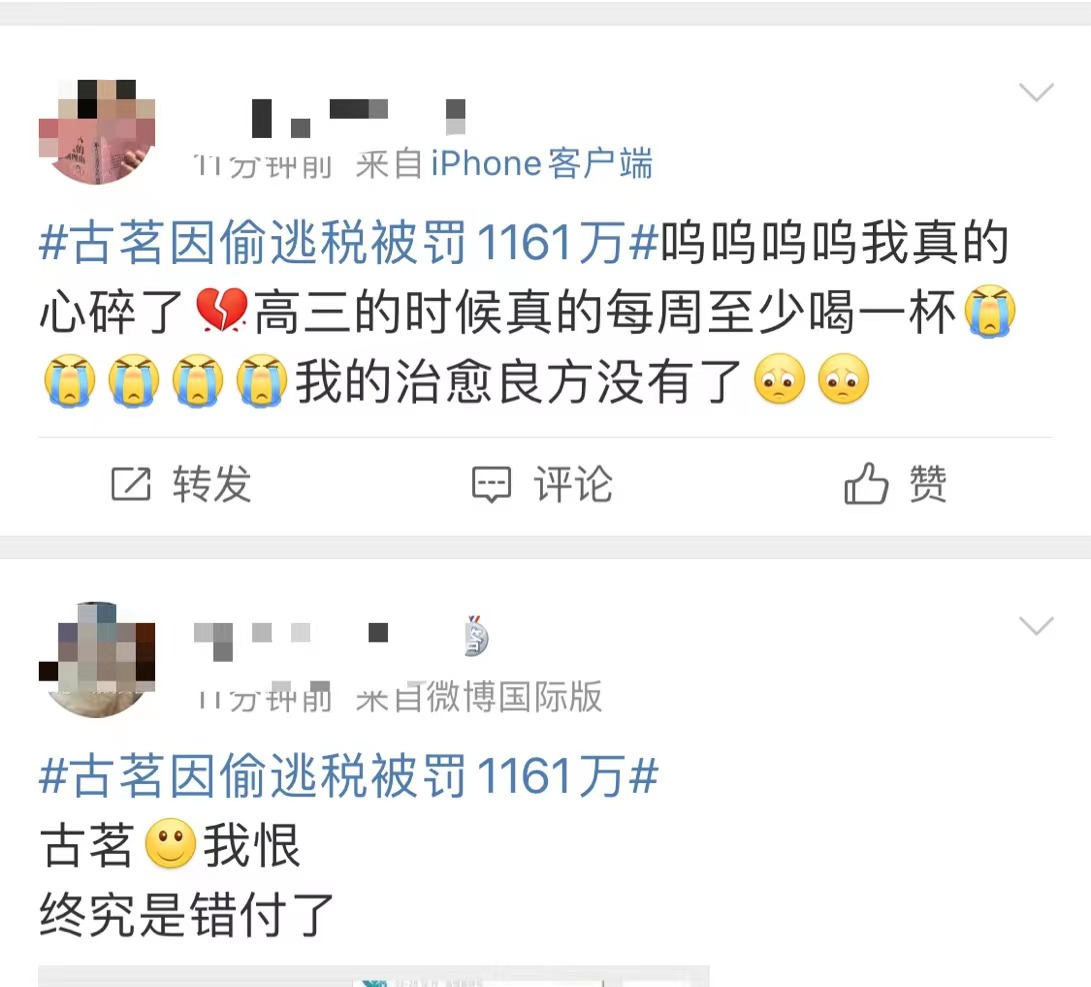Open second post's hashtag 古茗因偷逃税被罚1161万
This screenshot has height=987, width=1091.
coord(349,776)
